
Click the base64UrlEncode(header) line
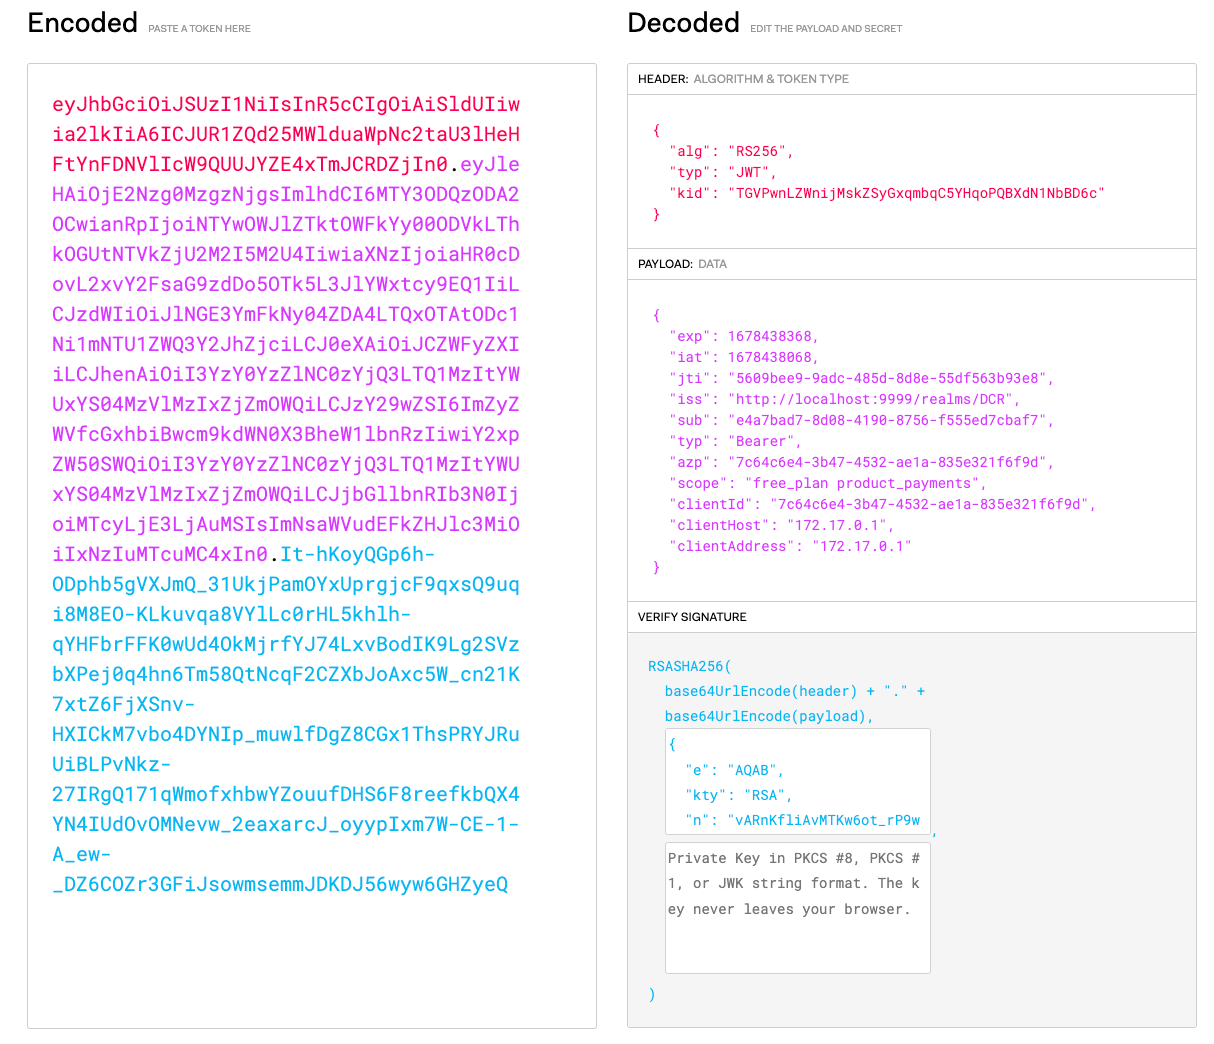[x=795, y=692]
